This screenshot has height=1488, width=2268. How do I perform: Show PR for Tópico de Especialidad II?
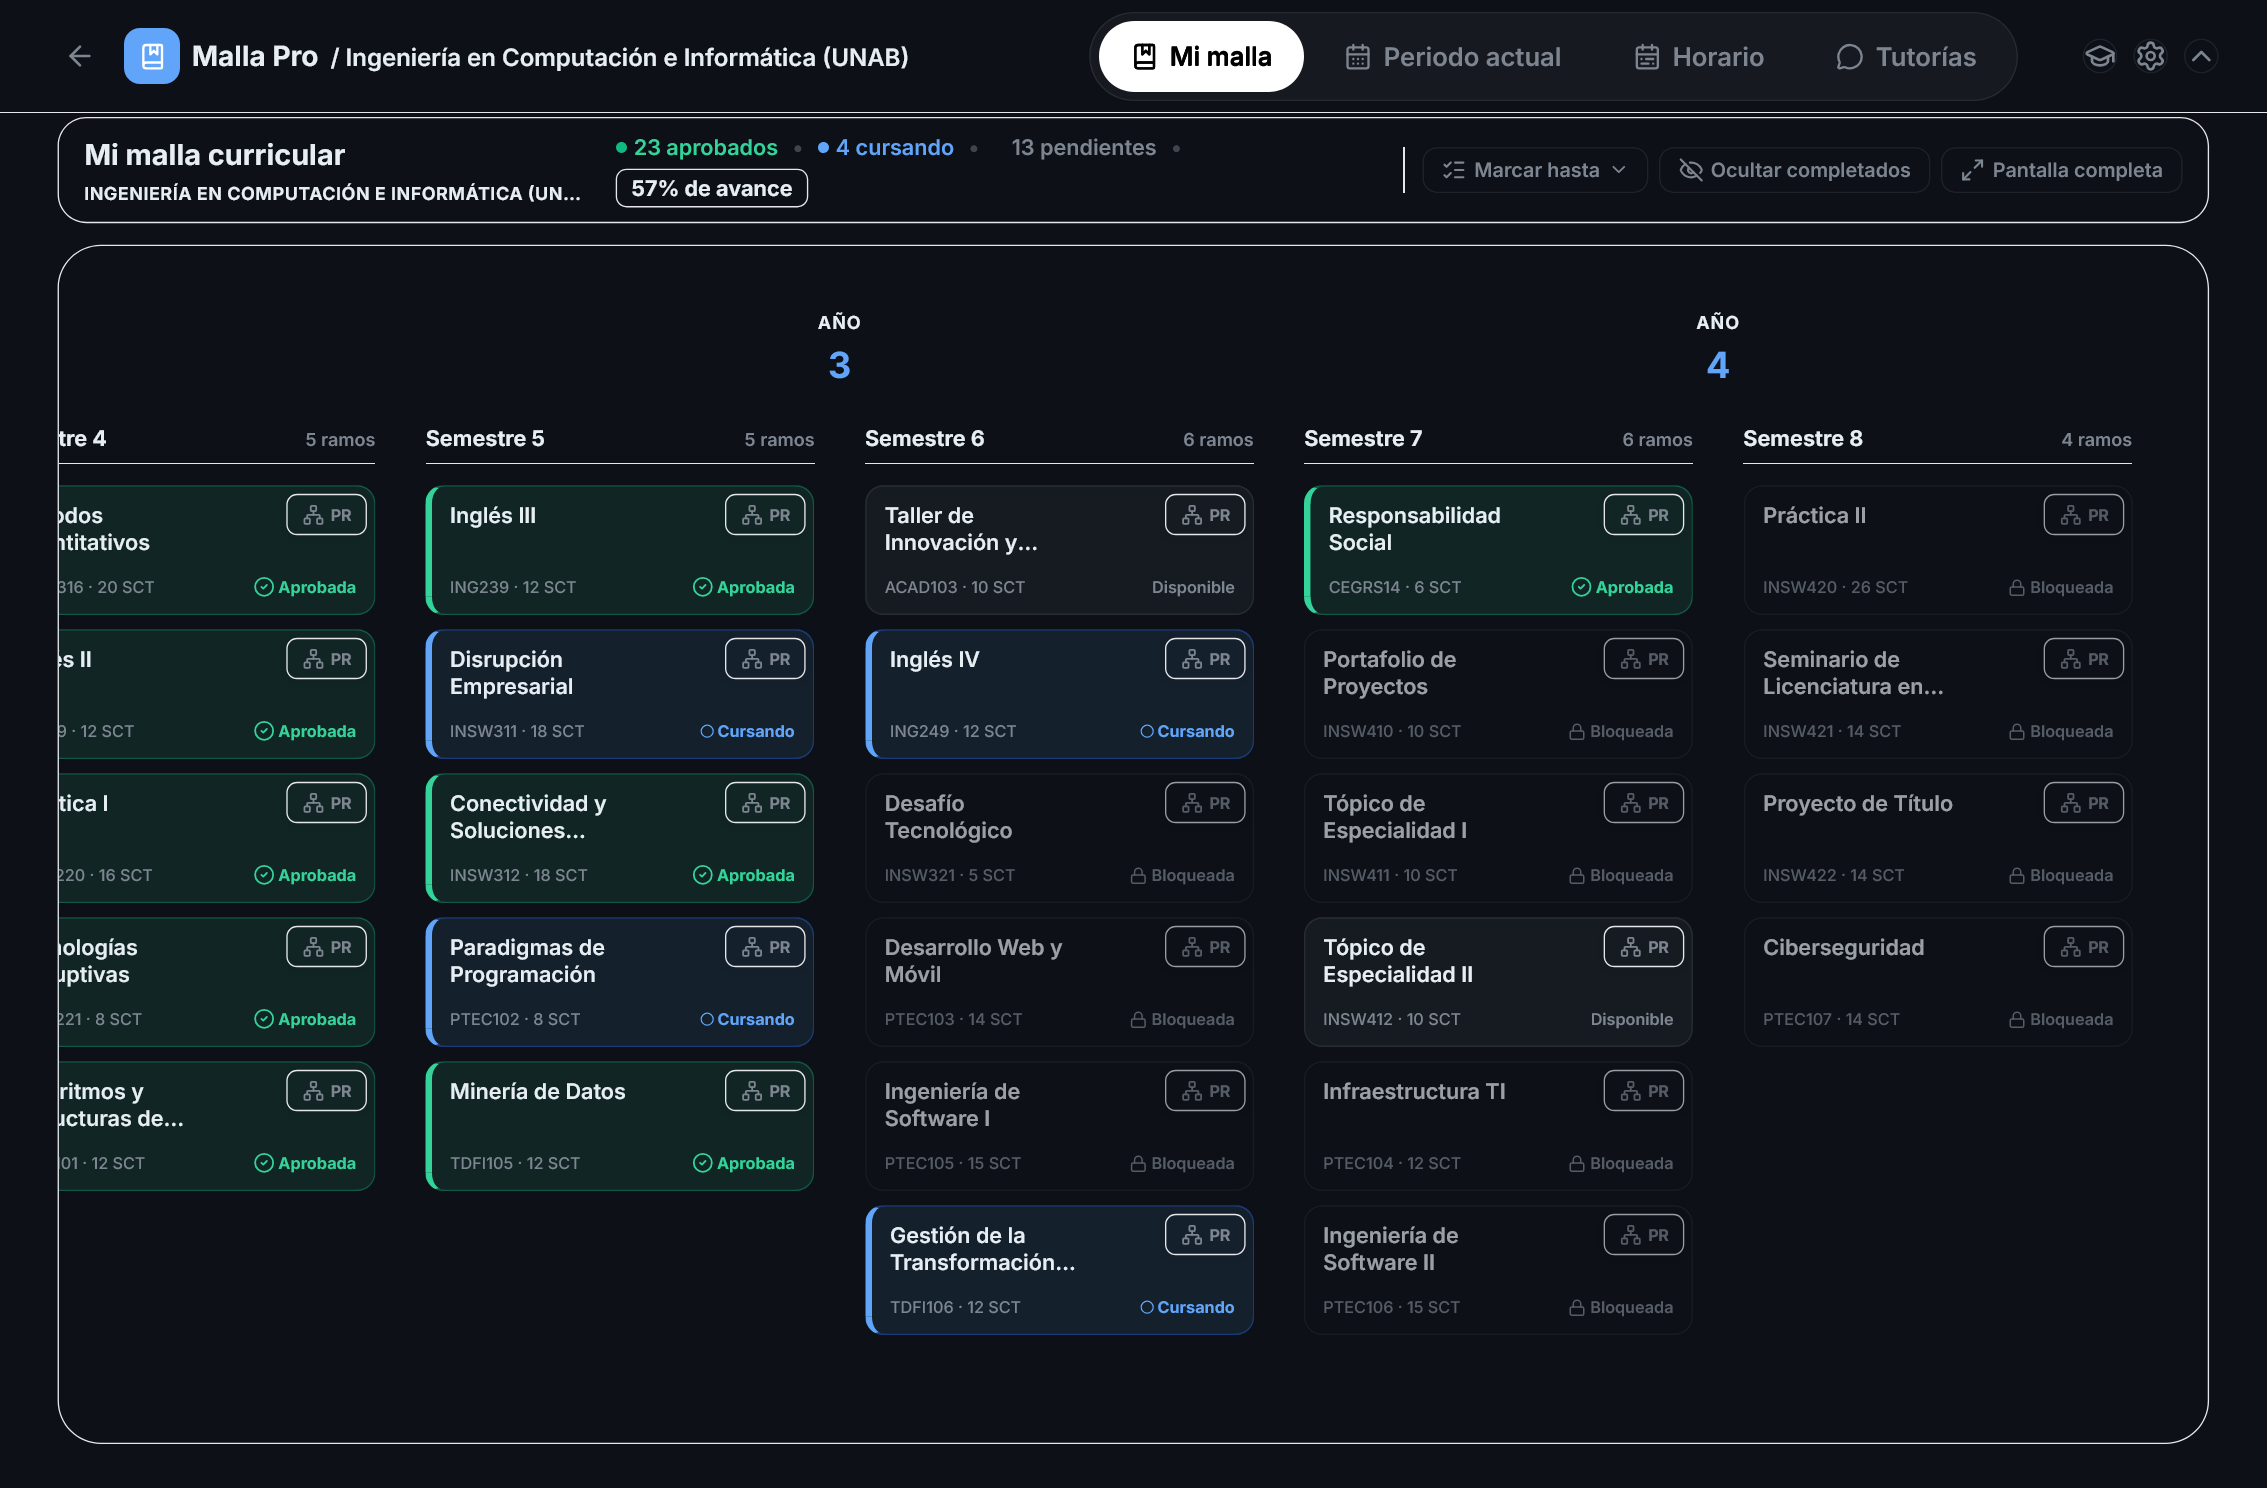click(1644, 947)
